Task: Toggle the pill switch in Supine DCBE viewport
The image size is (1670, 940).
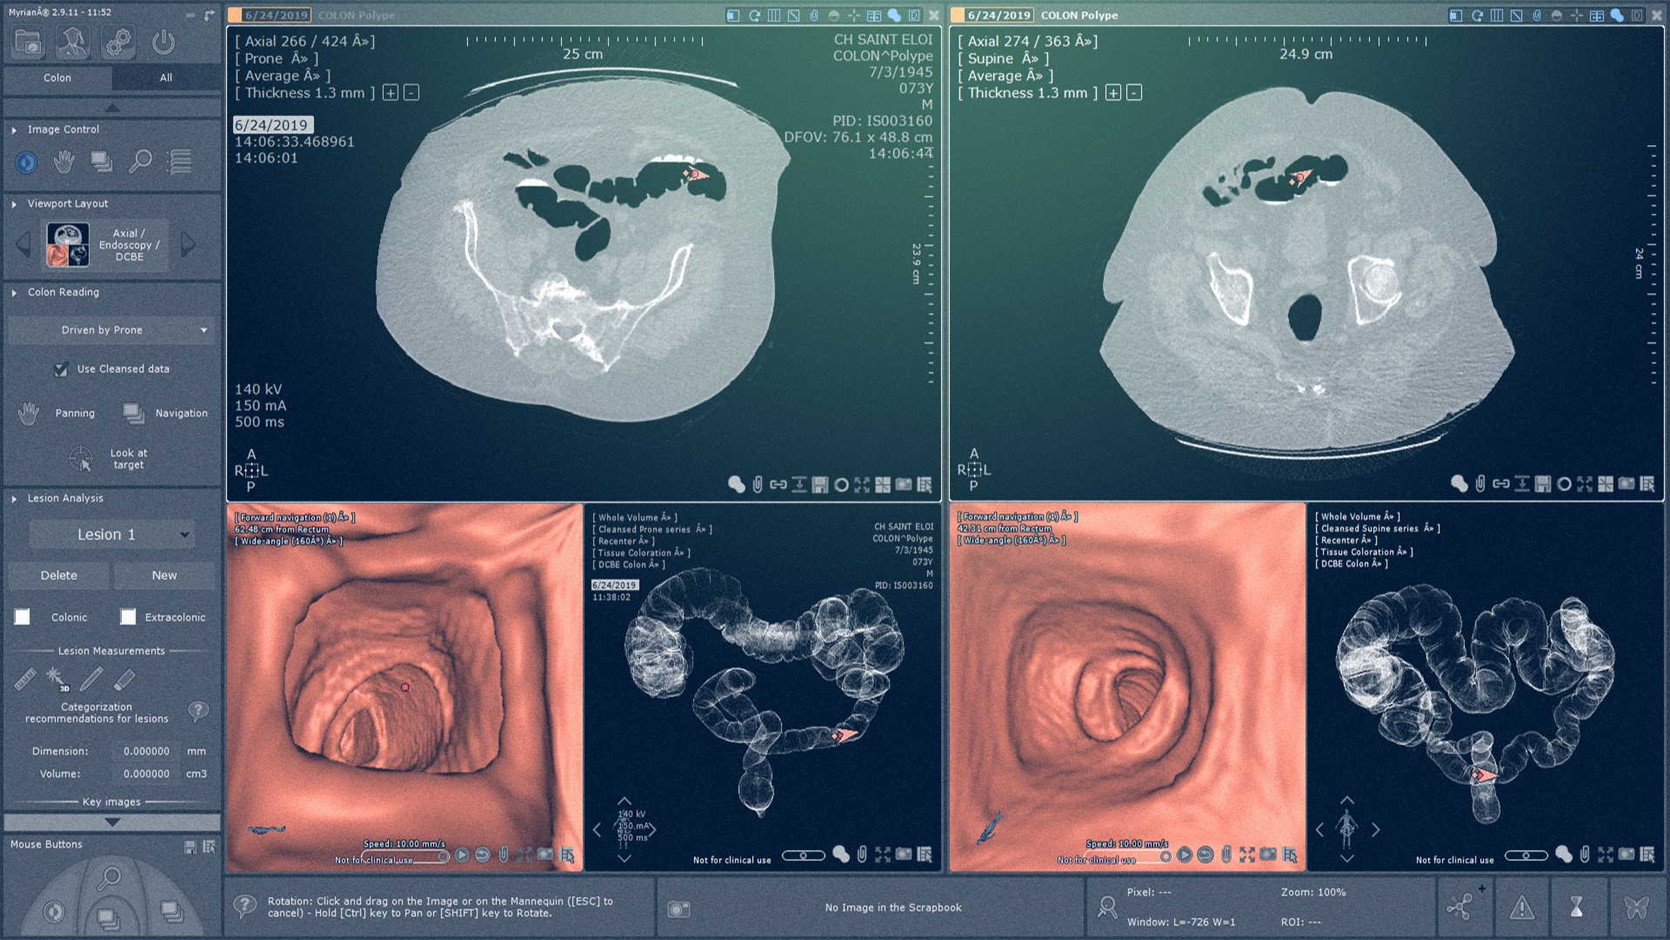Action: tap(1526, 856)
